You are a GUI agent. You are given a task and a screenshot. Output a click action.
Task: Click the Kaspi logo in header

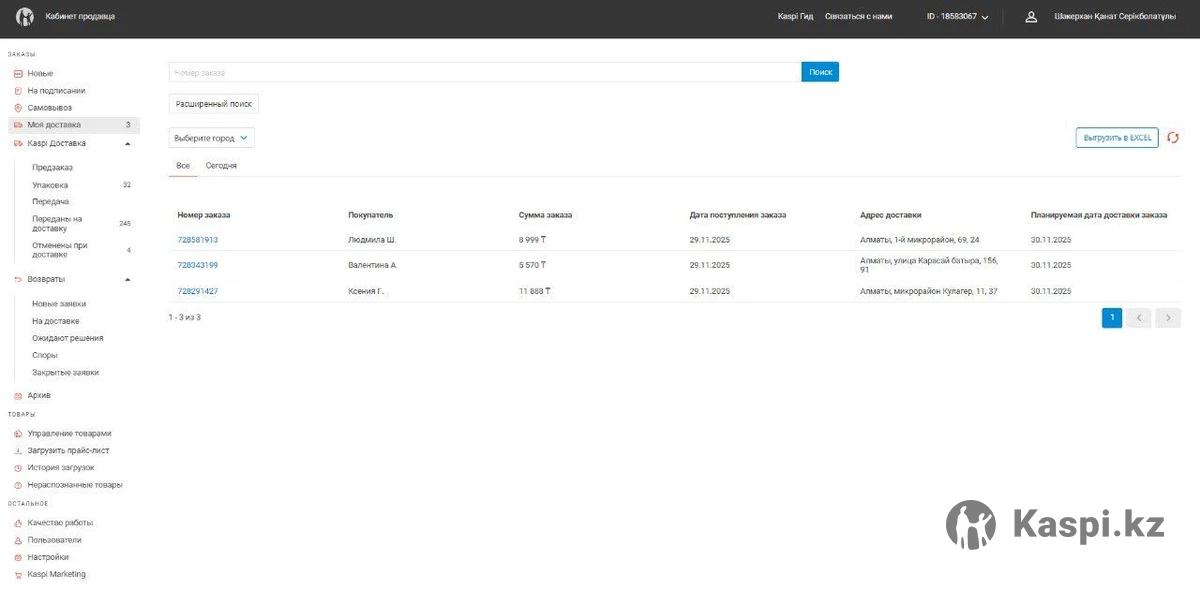(24, 16)
